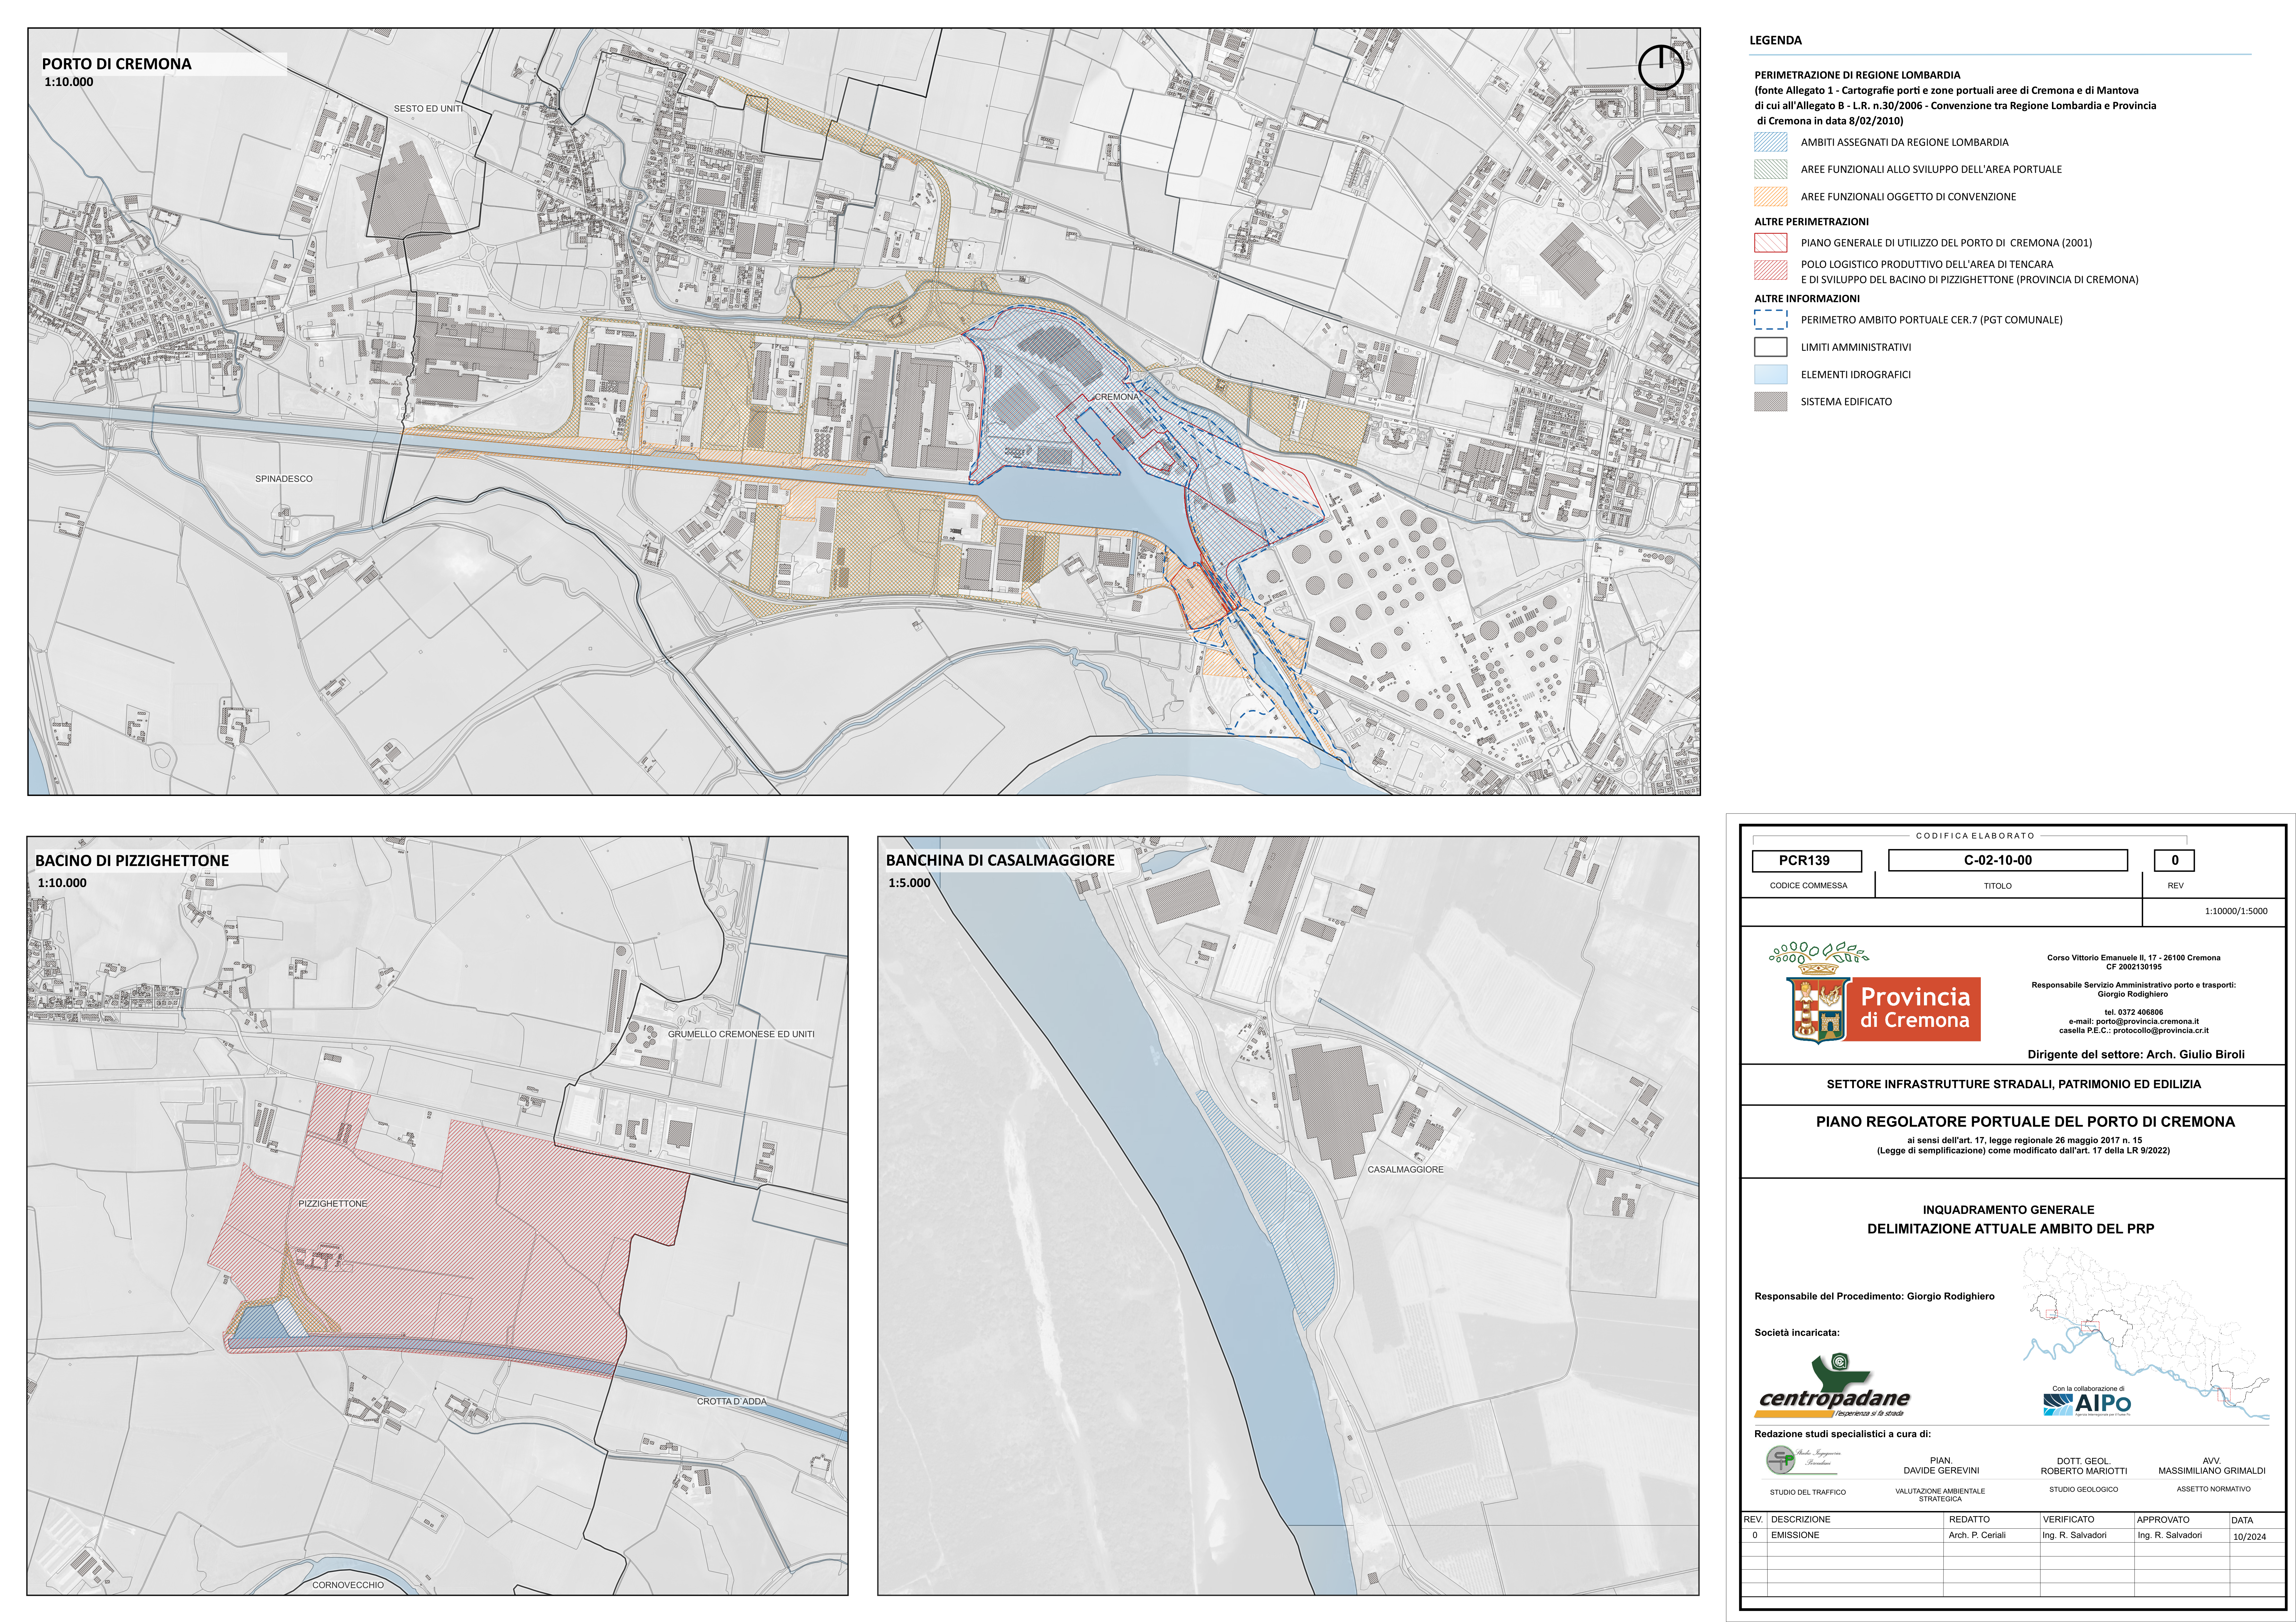Click the traffic study firm's round logo
The width and height of the screenshot is (2296, 1622).
(1781, 1460)
